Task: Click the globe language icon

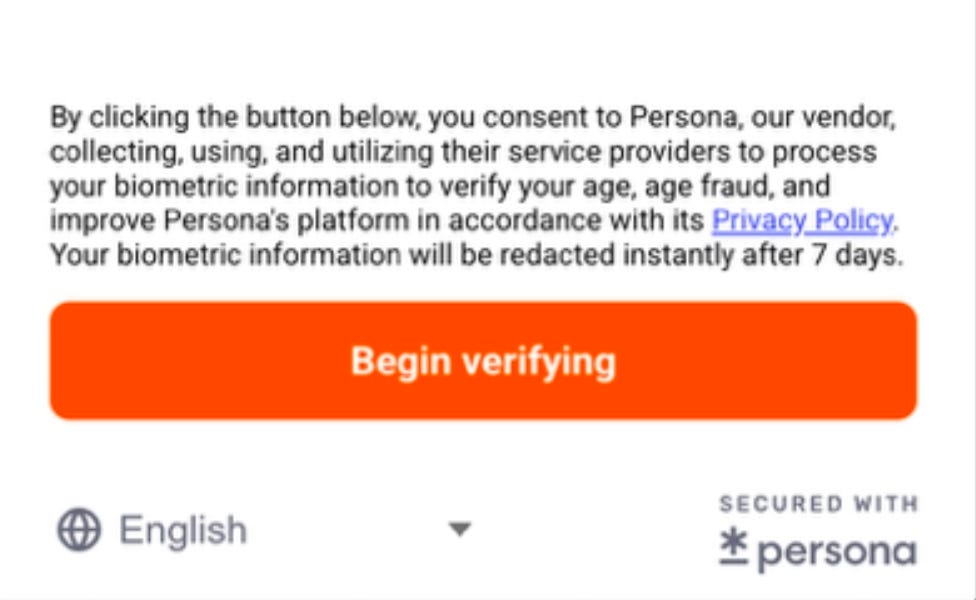Action: click(x=79, y=530)
